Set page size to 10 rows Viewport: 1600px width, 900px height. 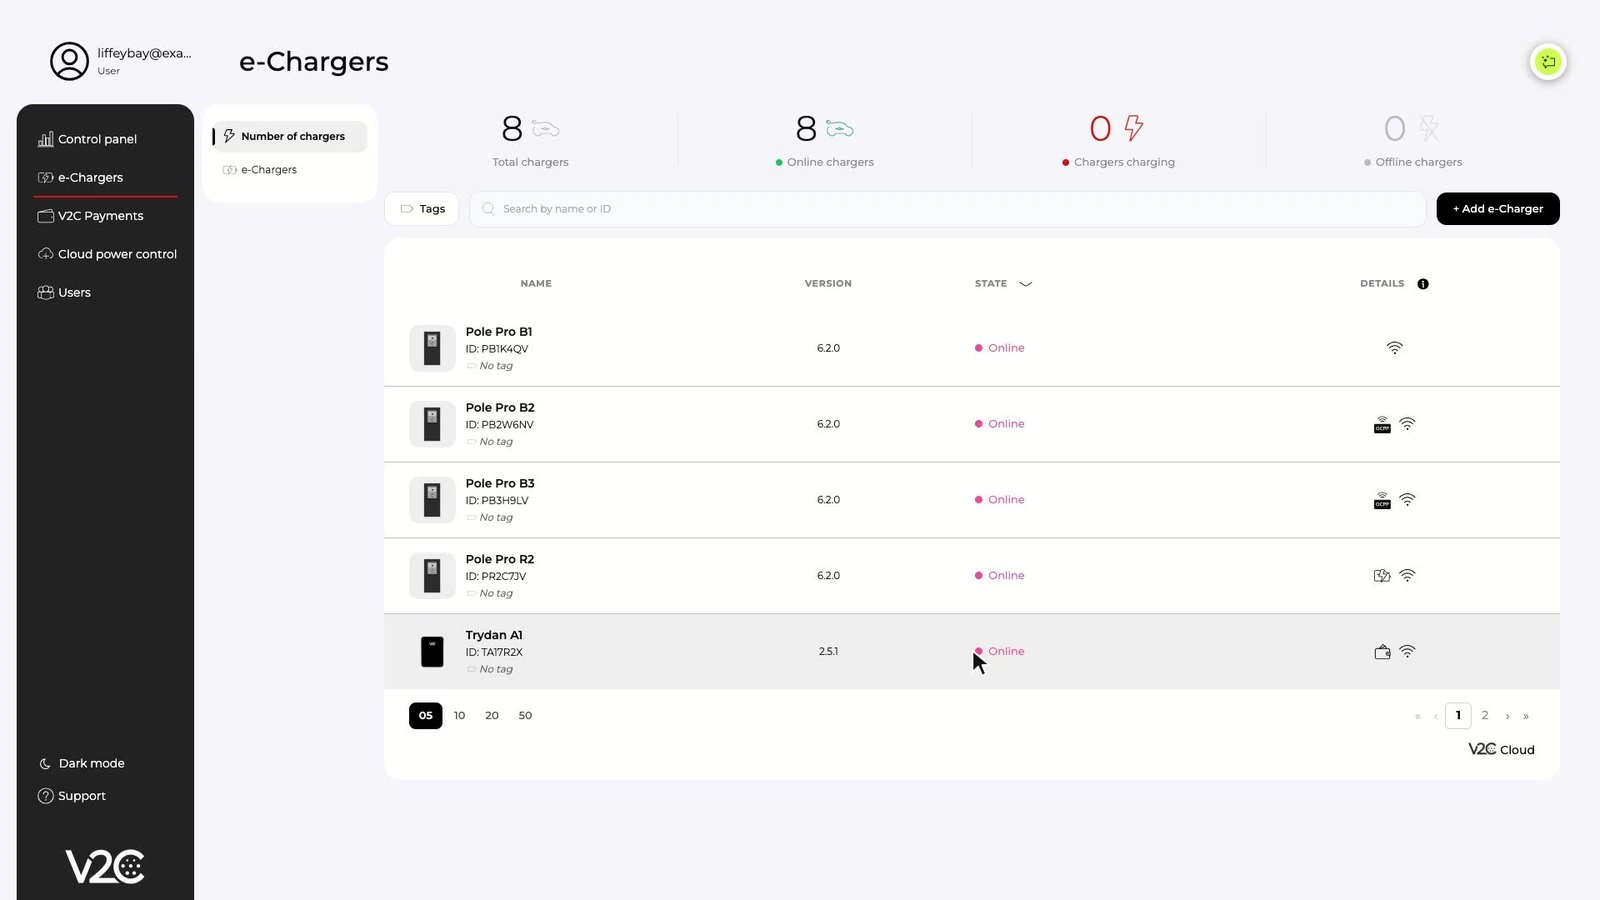point(460,716)
